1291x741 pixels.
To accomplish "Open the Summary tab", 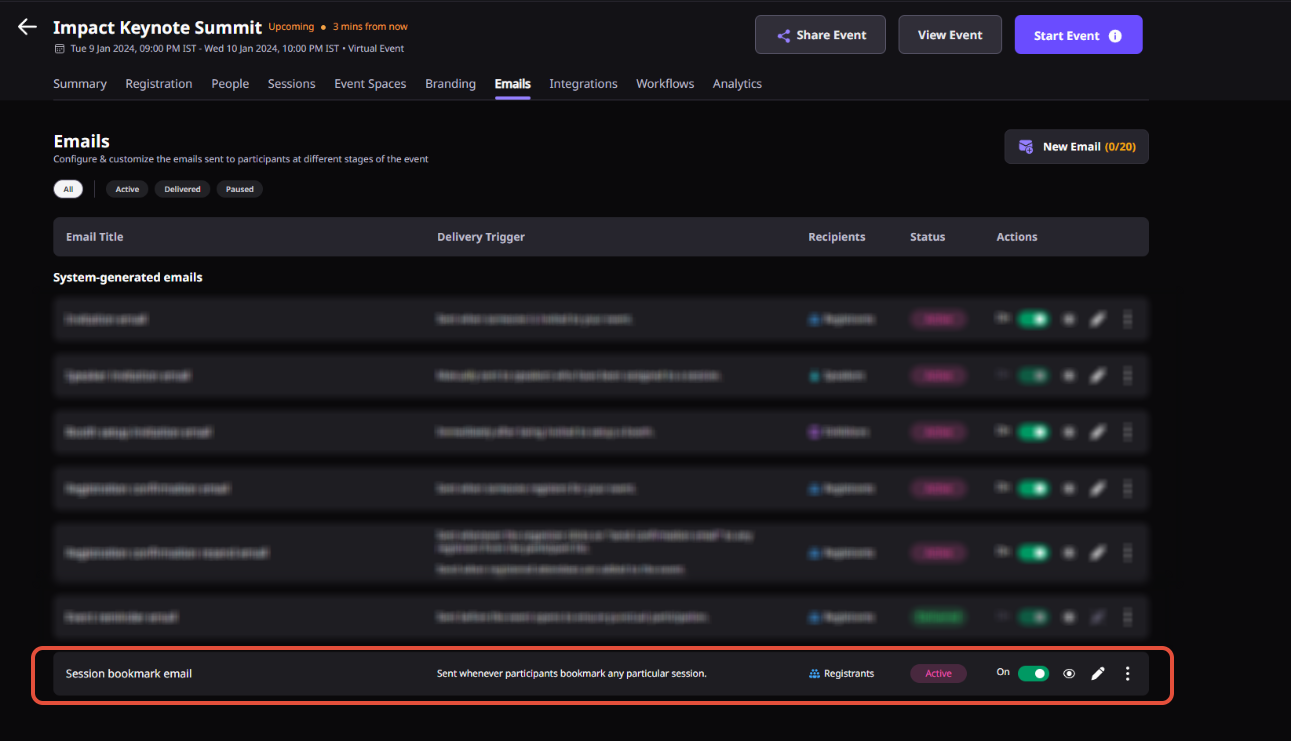I will pos(80,84).
